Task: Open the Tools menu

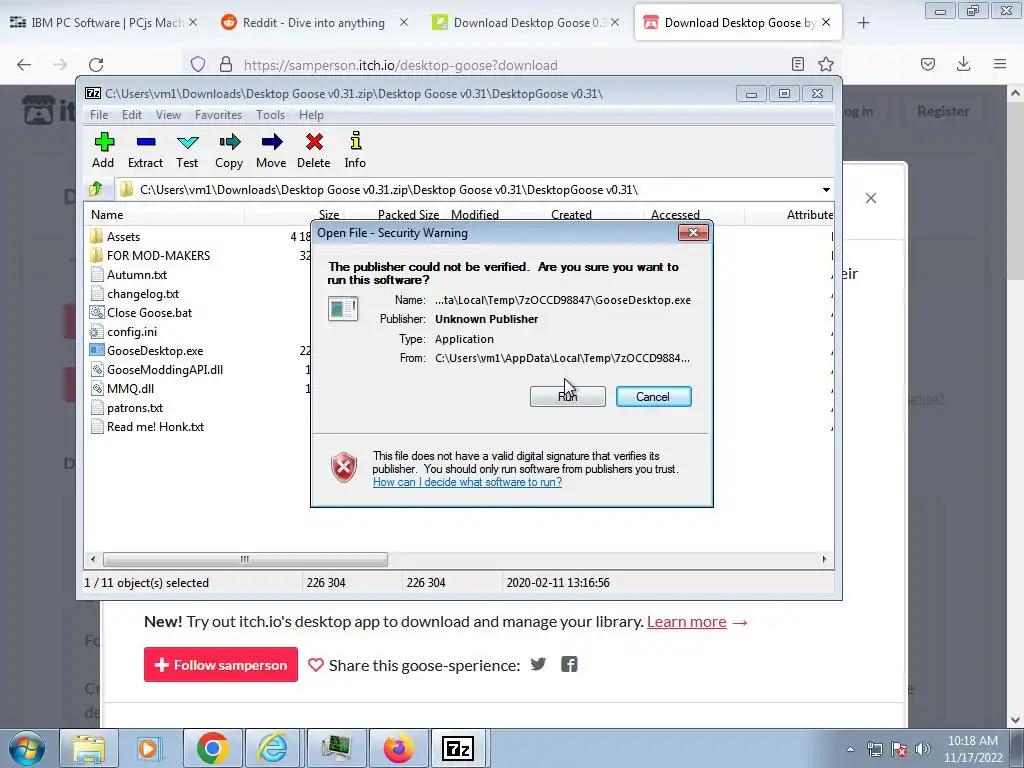Action: coord(270,115)
